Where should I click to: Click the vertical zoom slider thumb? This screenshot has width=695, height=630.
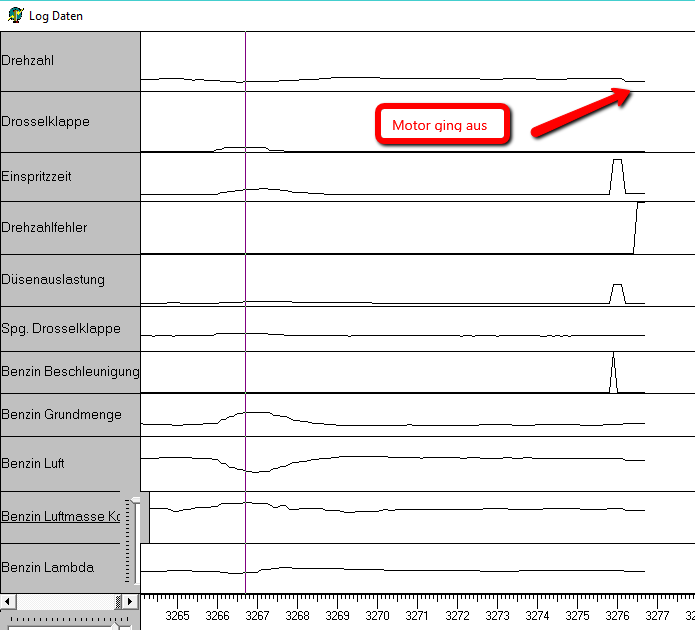[136, 499]
